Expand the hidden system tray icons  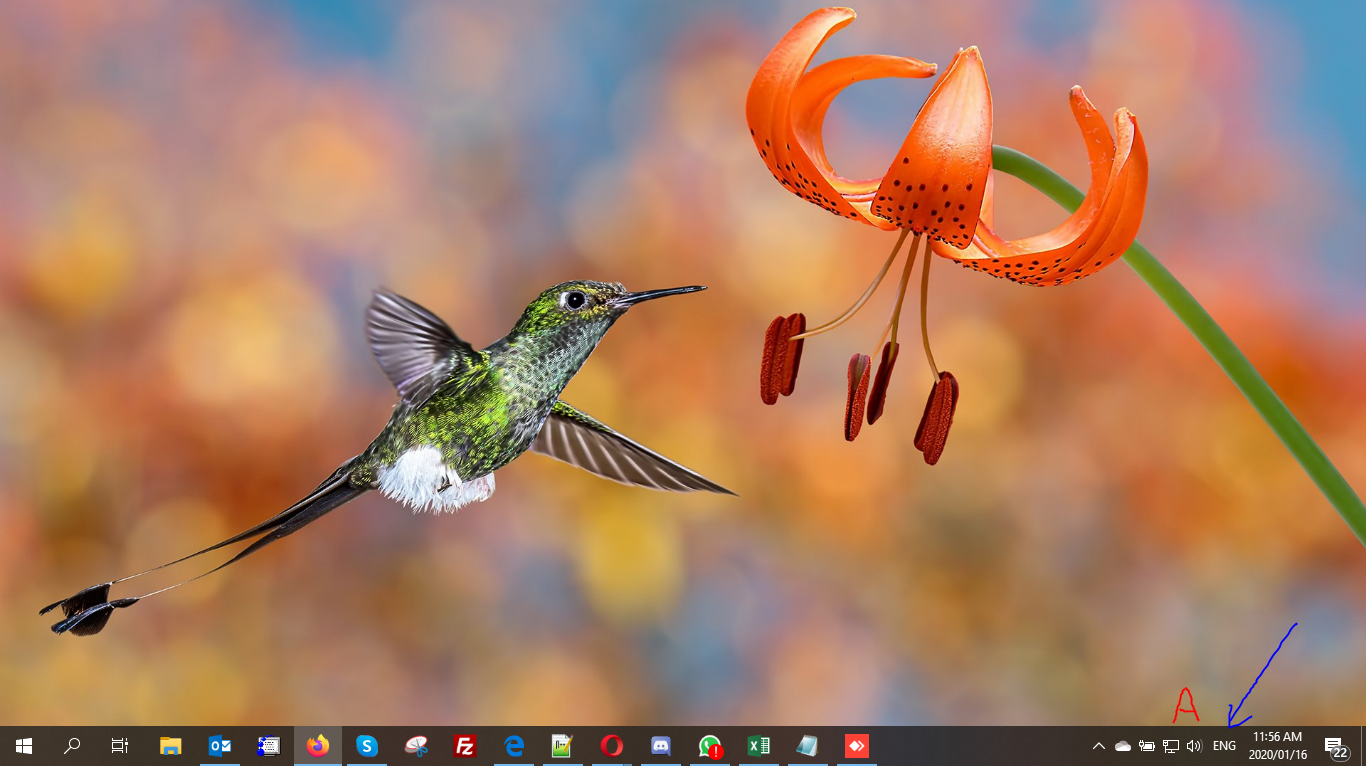pyautogui.click(x=1099, y=746)
